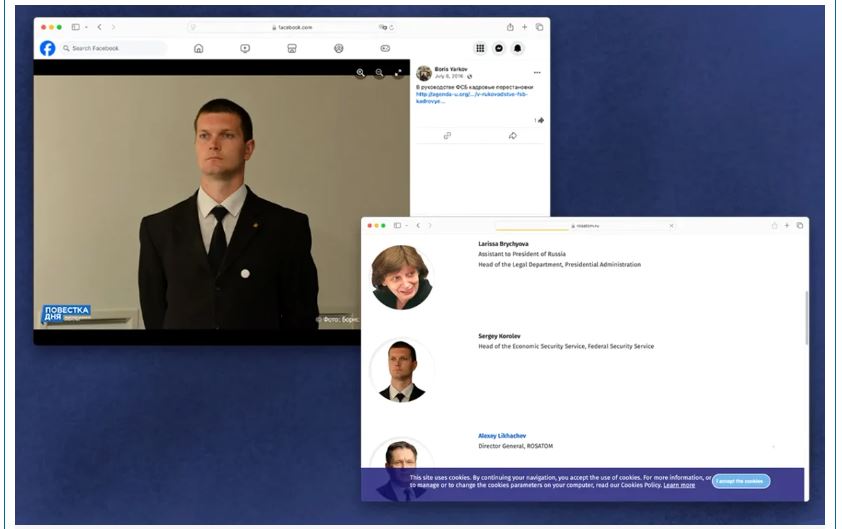
Task: Toggle the sidebar in Facebook Safari window
Action: pyautogui.click(x=76, y=27)
